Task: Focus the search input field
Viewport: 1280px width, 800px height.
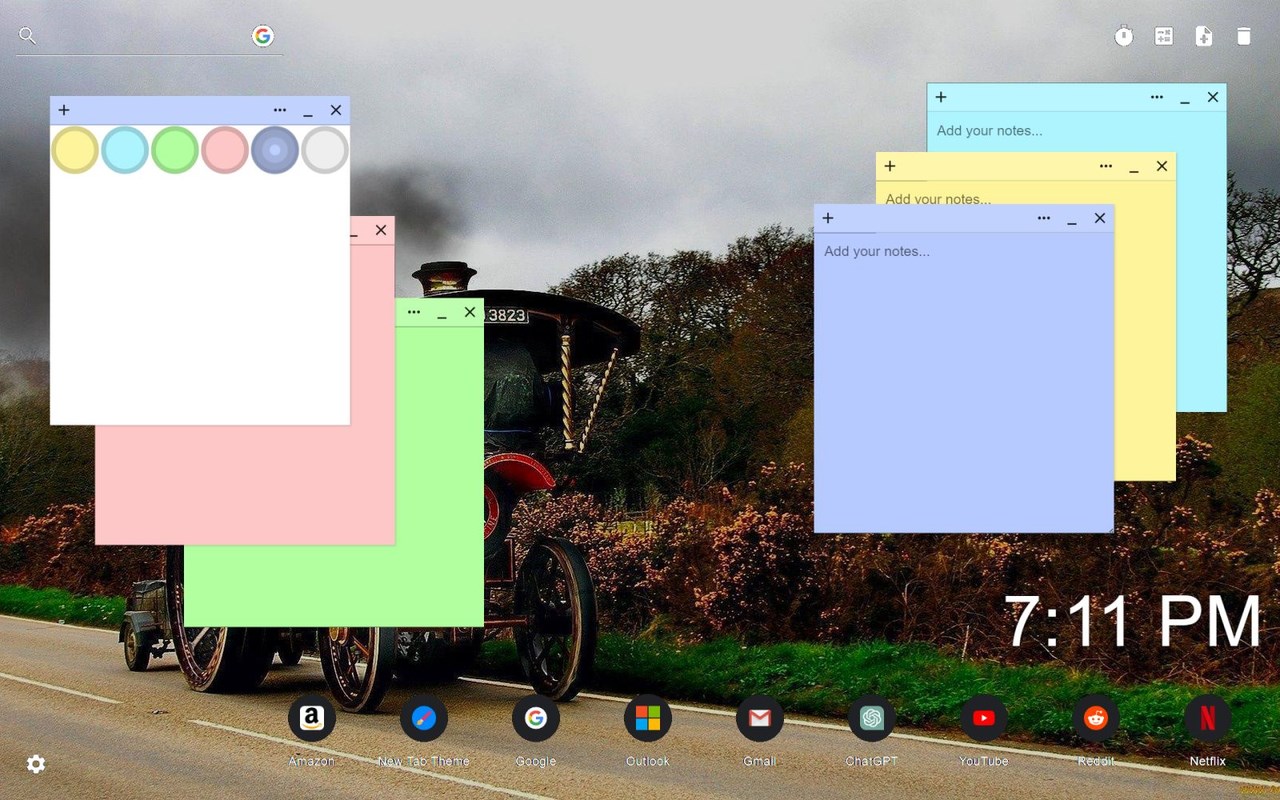Action: coord(144,36)
